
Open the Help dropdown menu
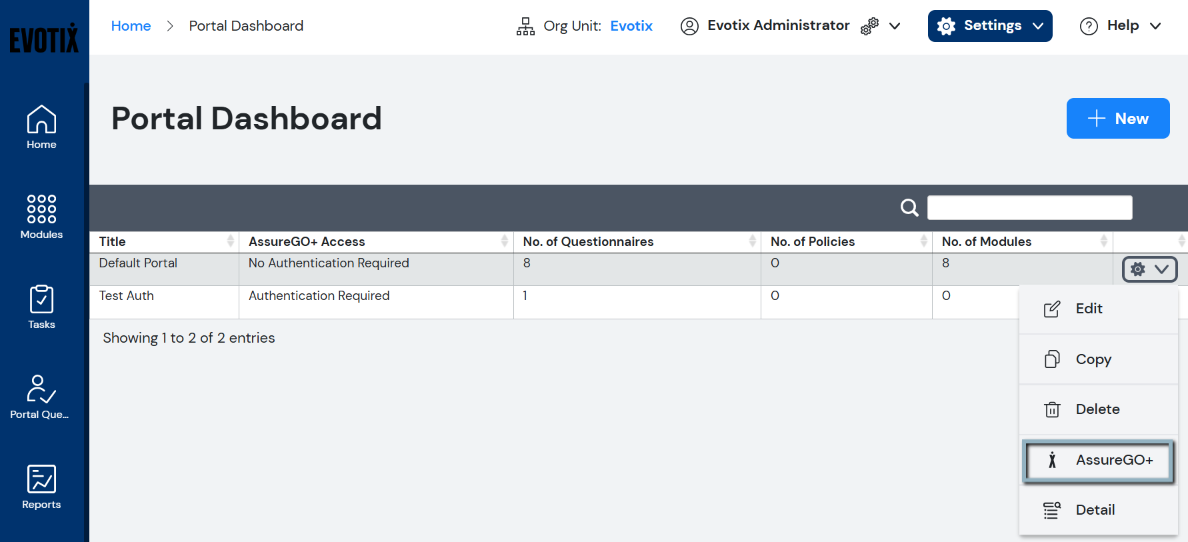coord(1120,26)
